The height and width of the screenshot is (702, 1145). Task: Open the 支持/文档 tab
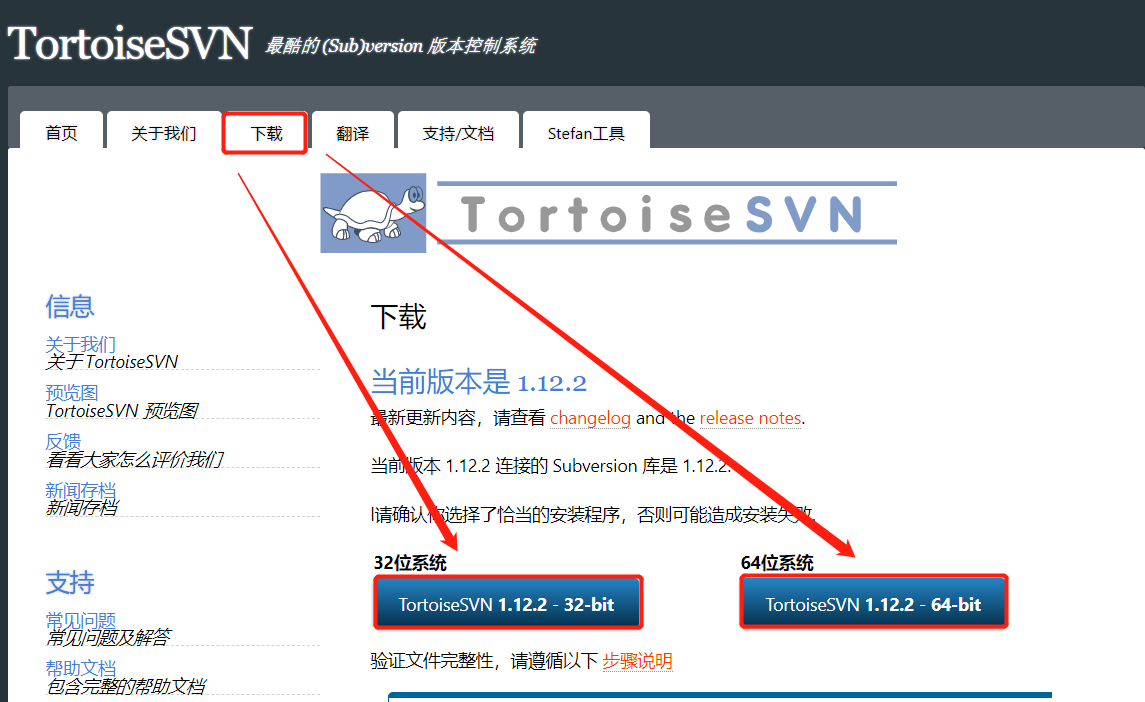458,133
